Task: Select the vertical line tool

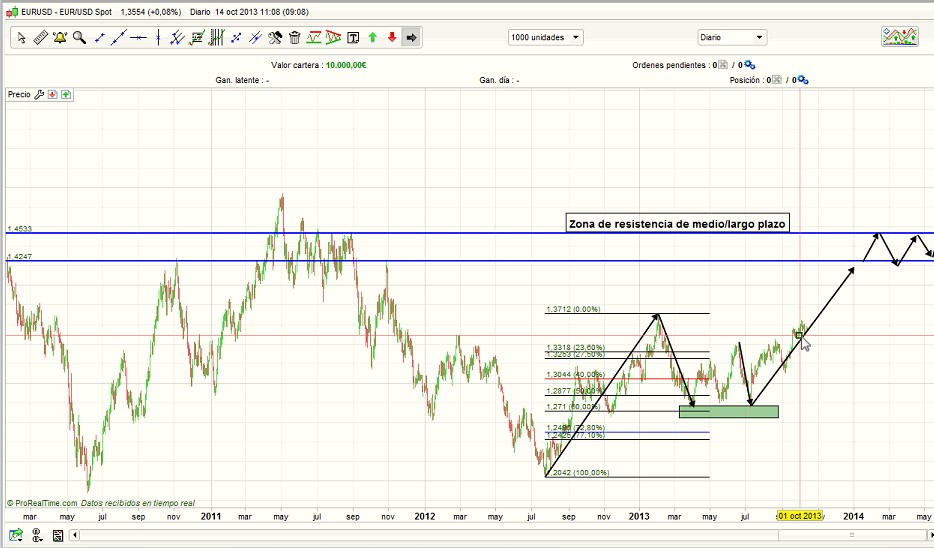Action: (x=158, y=38)
